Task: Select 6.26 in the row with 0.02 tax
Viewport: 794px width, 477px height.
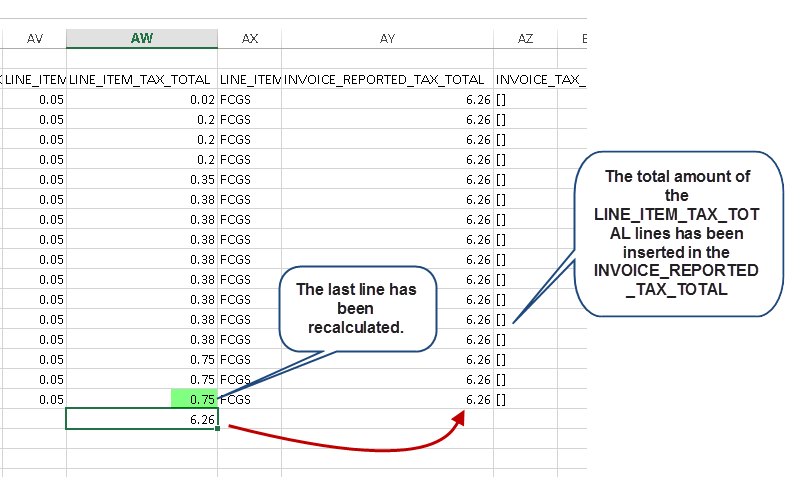Action: (x=387, y=100)
